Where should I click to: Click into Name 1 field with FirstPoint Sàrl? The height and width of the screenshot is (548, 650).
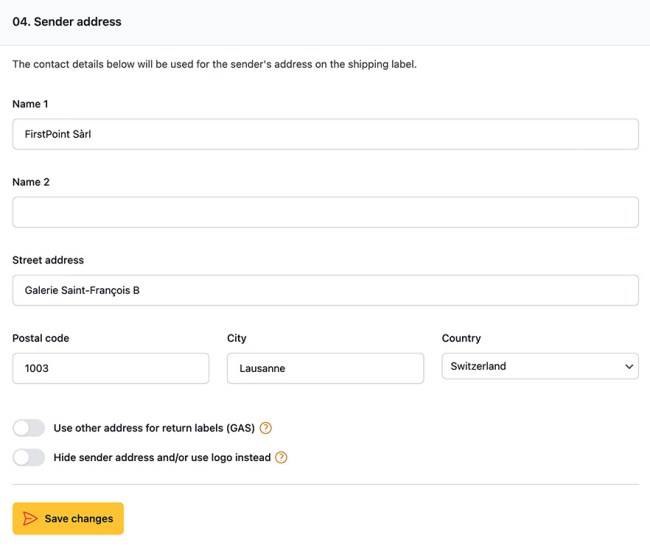(325, 134)
